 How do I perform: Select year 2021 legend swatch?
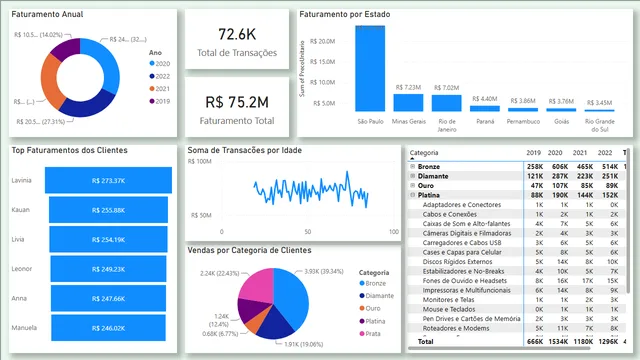152,89
